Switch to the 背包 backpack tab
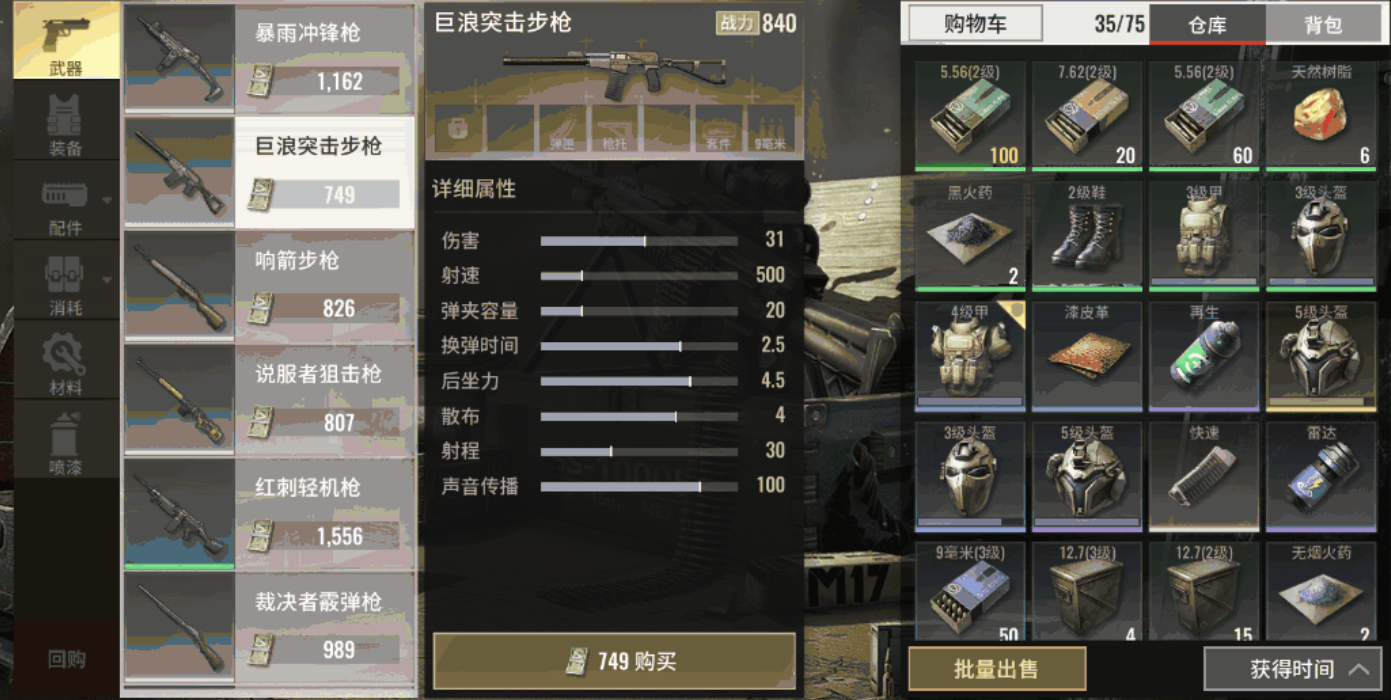The width and height of the screenshot is (1391, 700). click(x=1323, y=24)
